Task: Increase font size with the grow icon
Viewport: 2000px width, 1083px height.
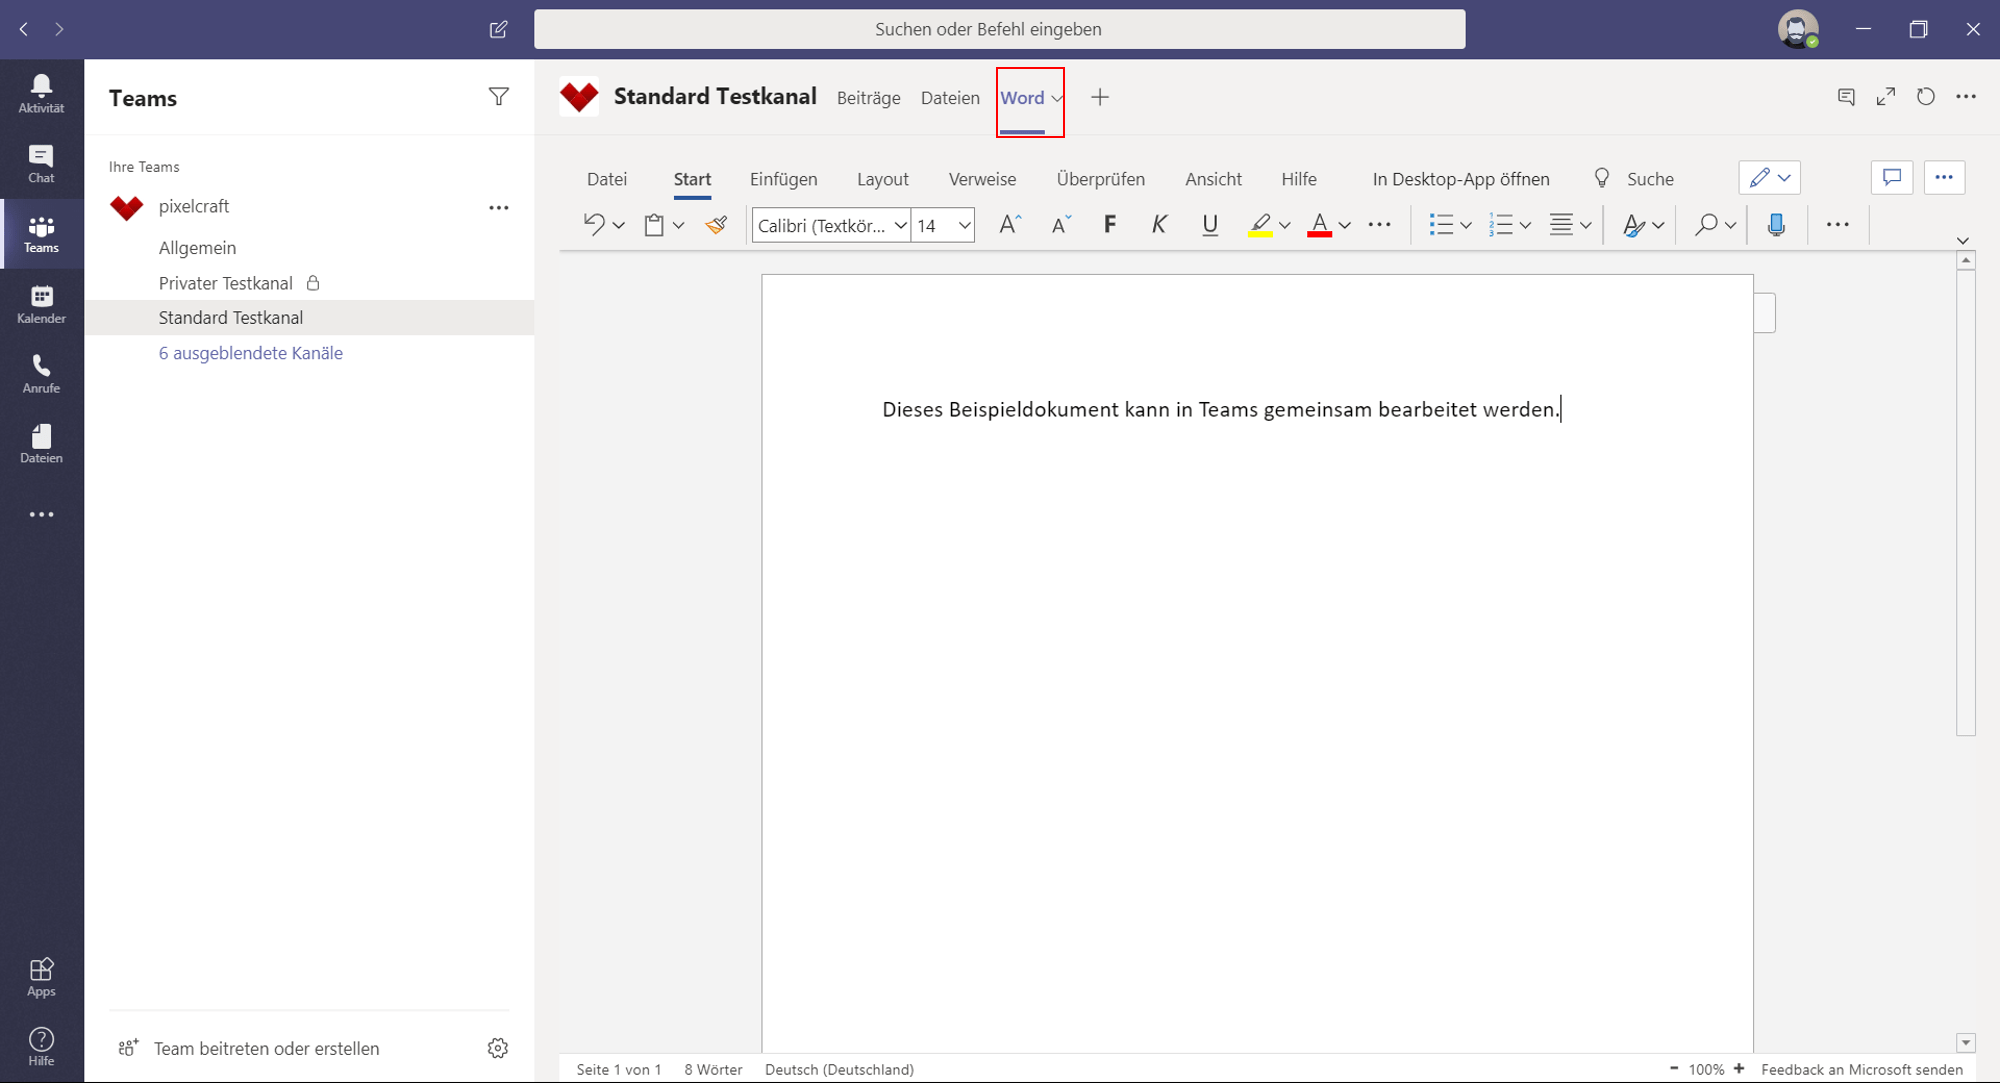Action: click(1010, 225)
